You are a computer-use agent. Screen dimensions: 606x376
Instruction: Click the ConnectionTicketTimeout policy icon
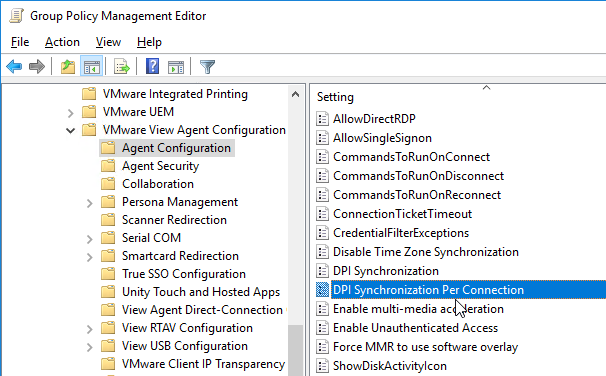tap(322, 214)
